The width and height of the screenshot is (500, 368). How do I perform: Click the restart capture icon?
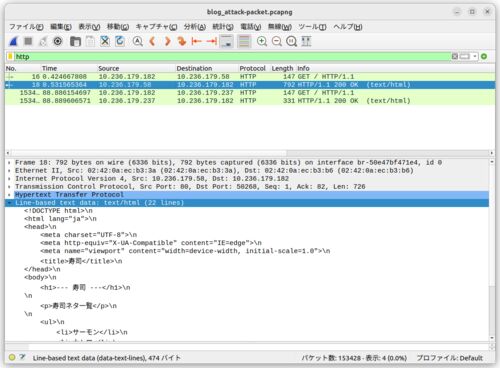tap(43, 41)
